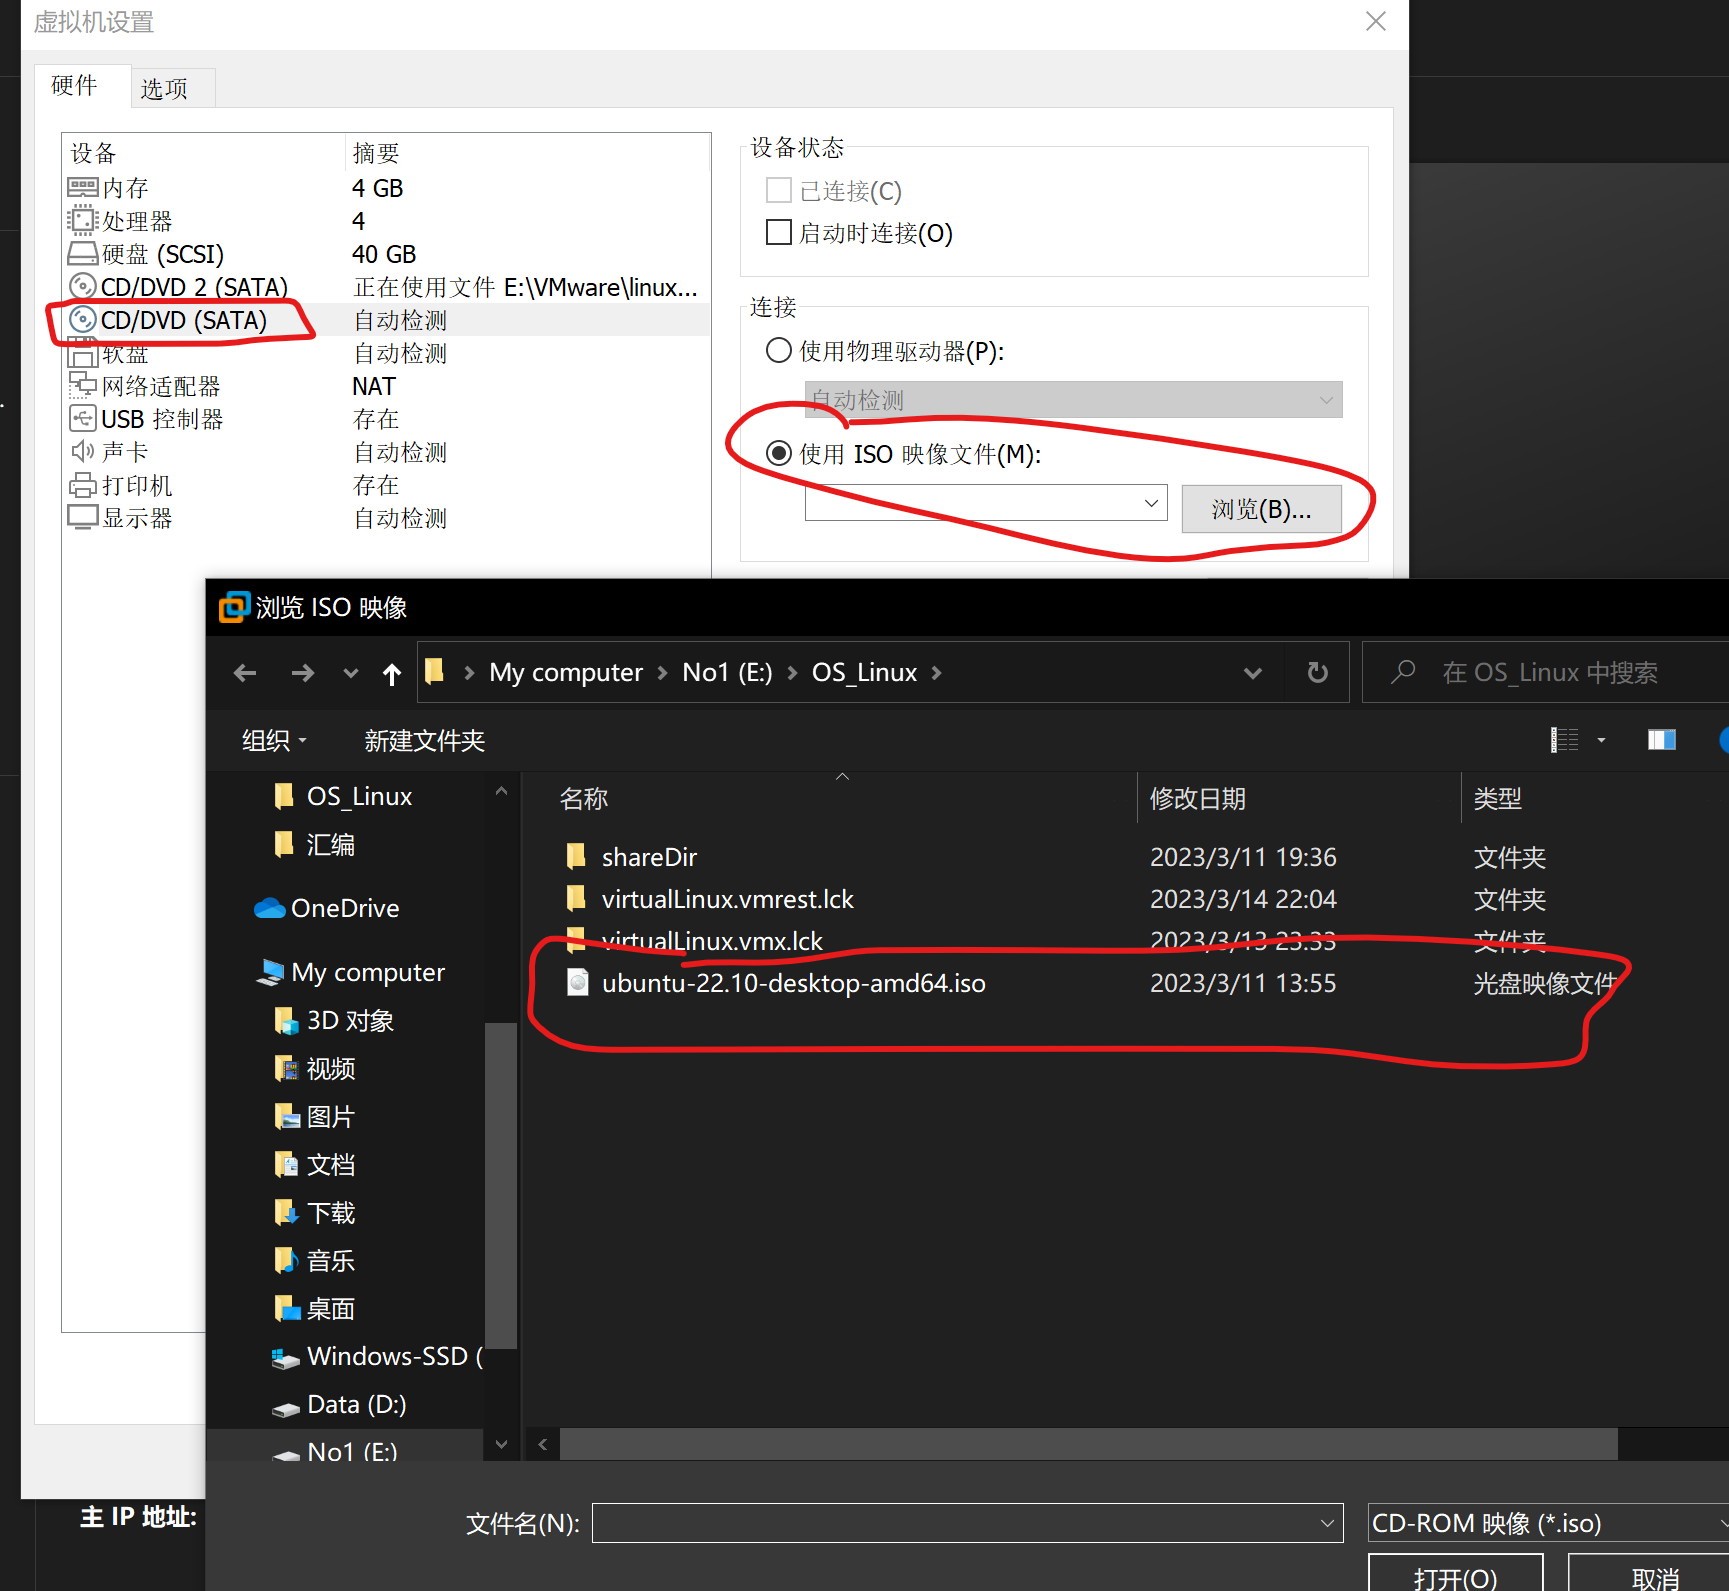The image size is (1729, 1591).
Task: Choose 使用 ISO 映像文件 radio option
Action: click(778, 454)
